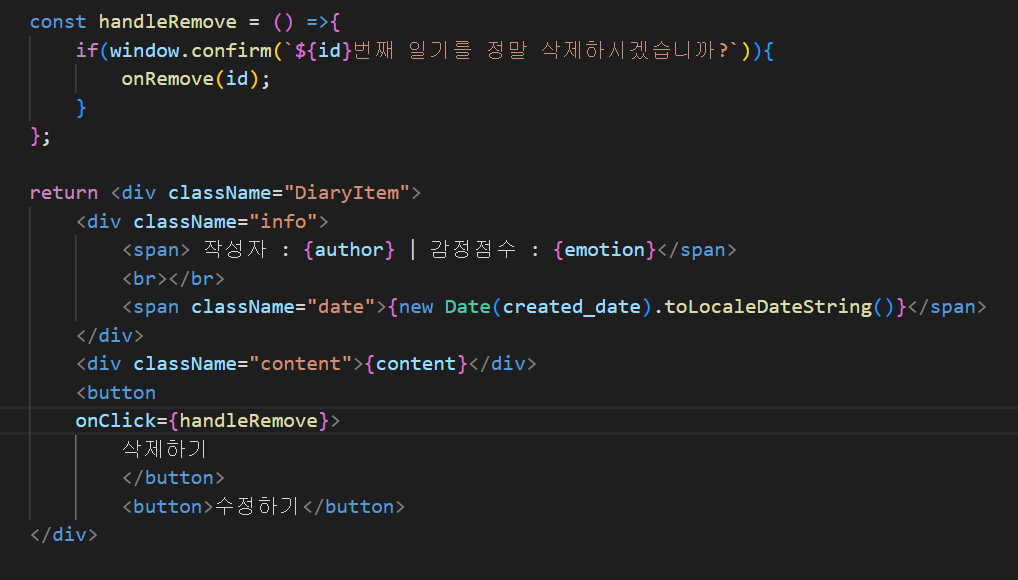Click the {author} expression
1018x580 pixels.
pyautogui.click(x=349, y=250)
